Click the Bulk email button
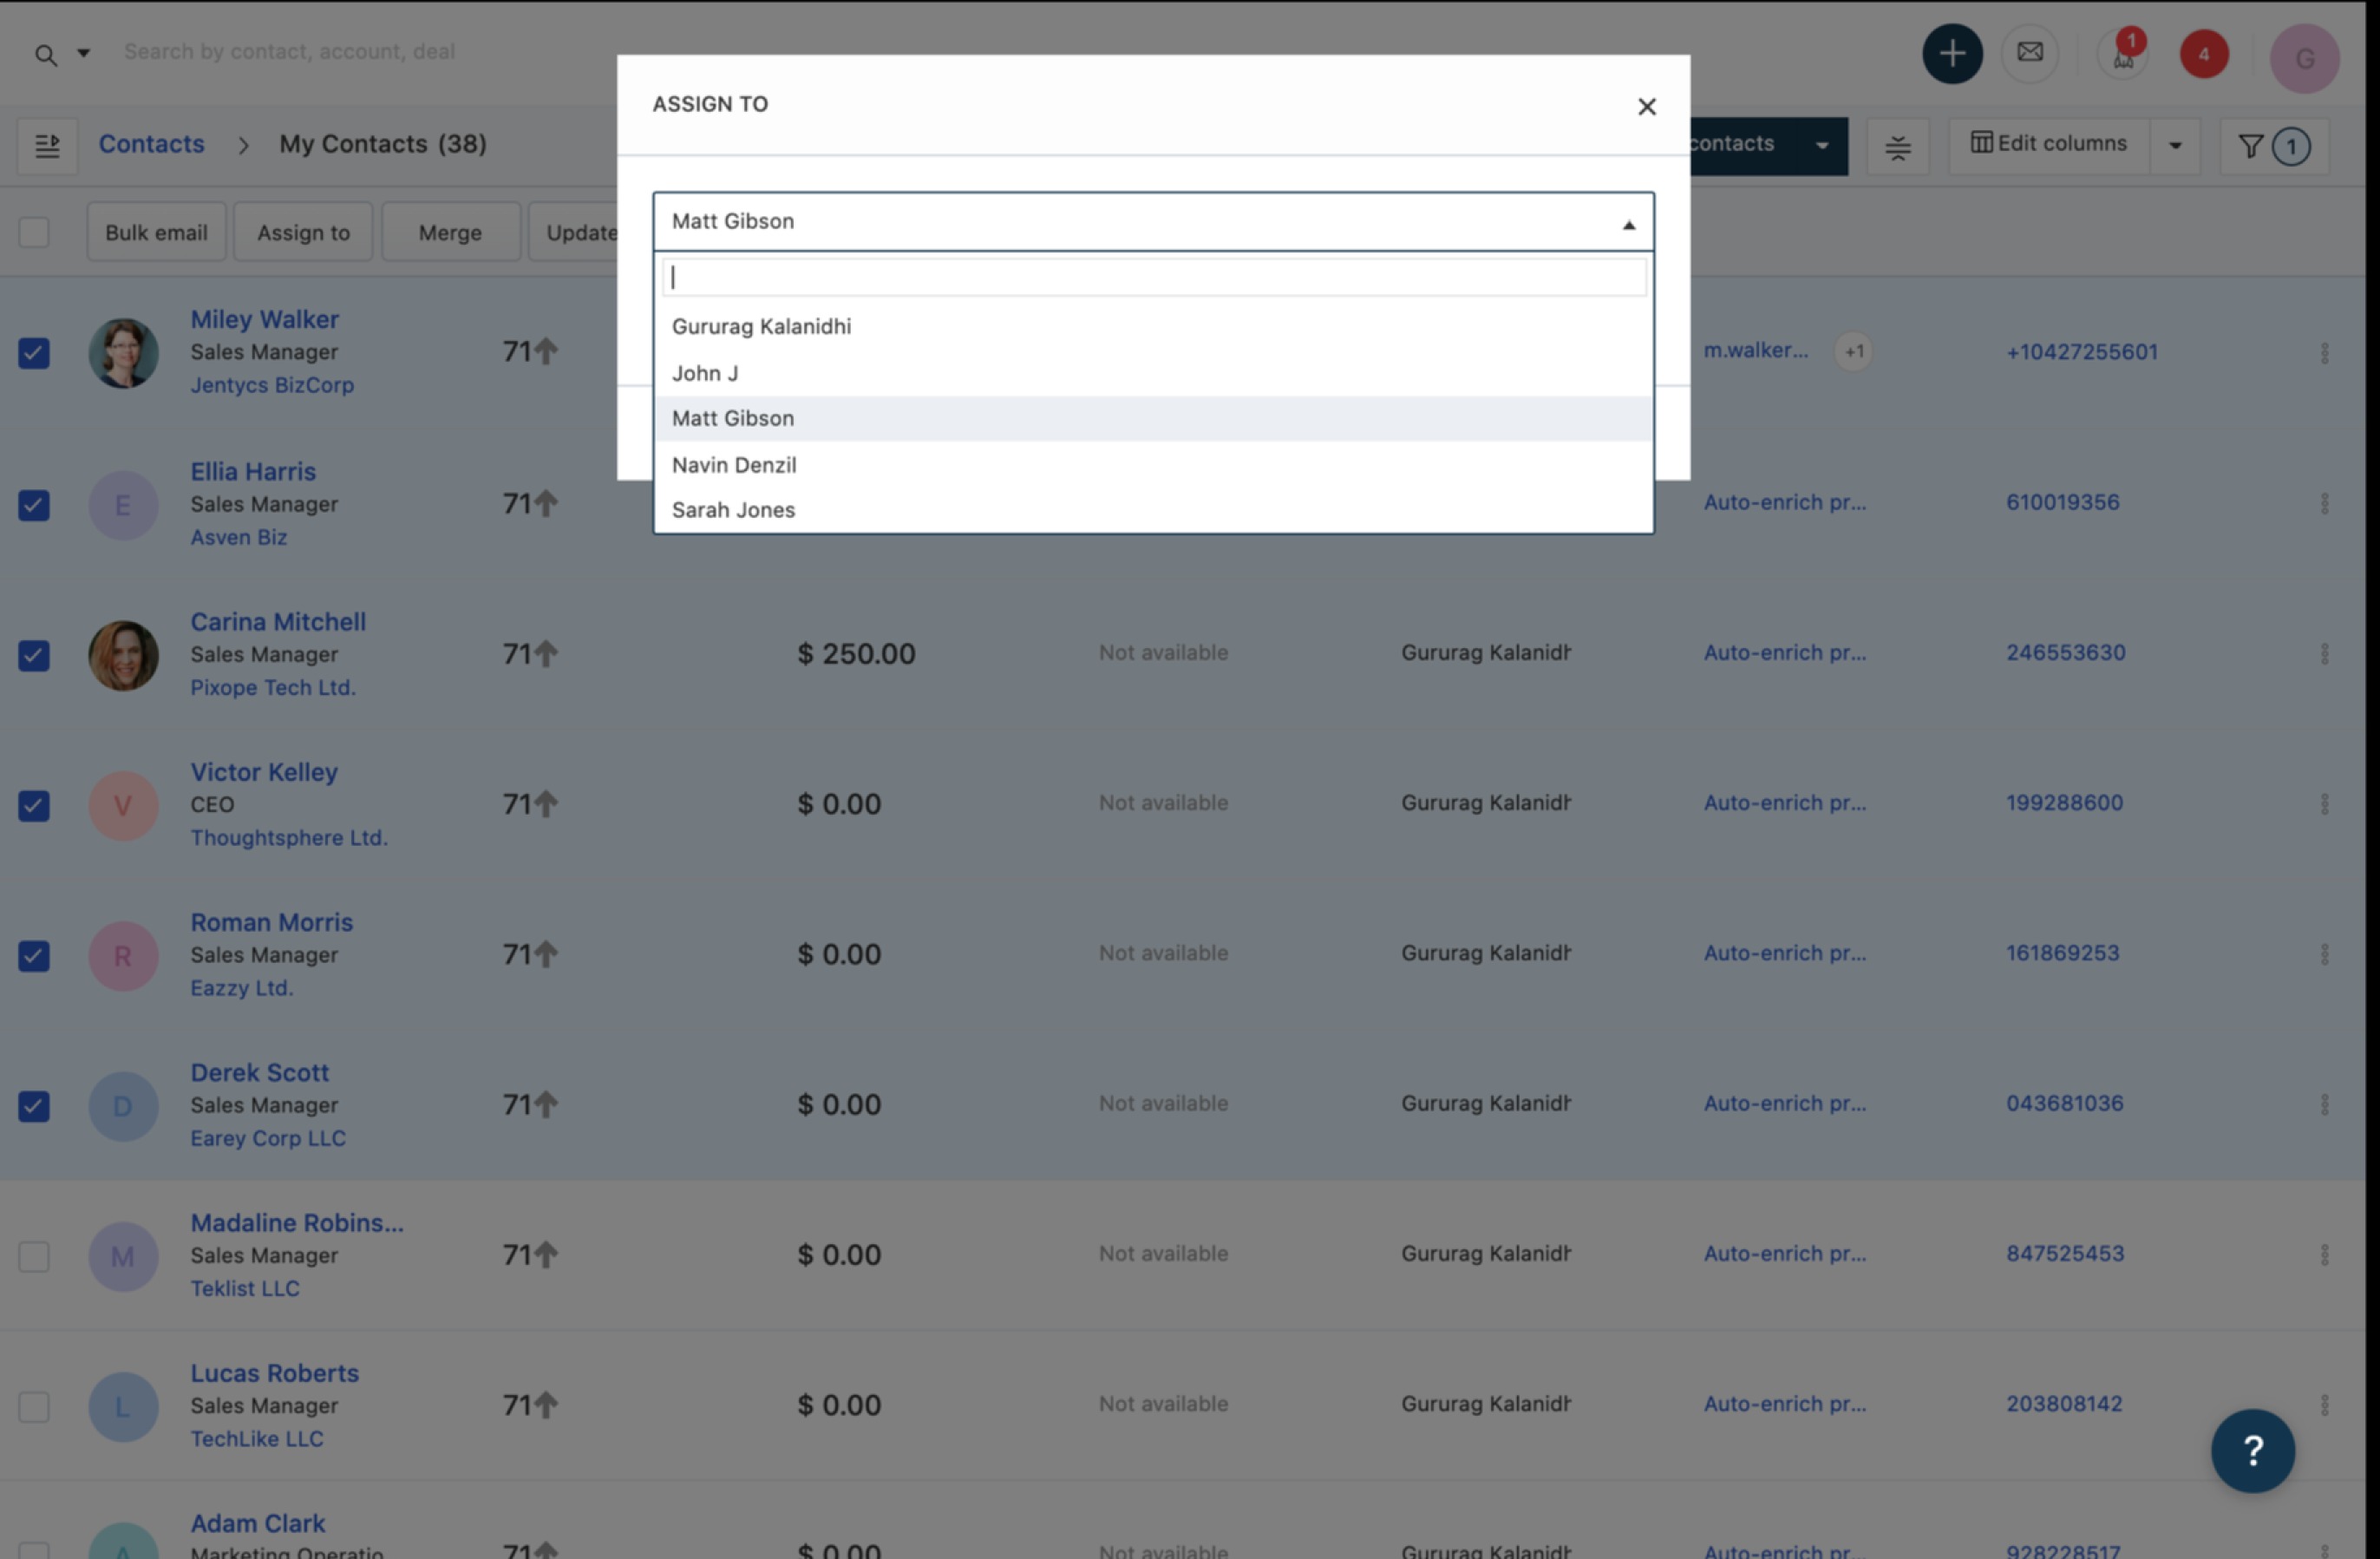The width and height of the screenshot is (2380, 1559). pyautogui.click(x=156, y=232)
